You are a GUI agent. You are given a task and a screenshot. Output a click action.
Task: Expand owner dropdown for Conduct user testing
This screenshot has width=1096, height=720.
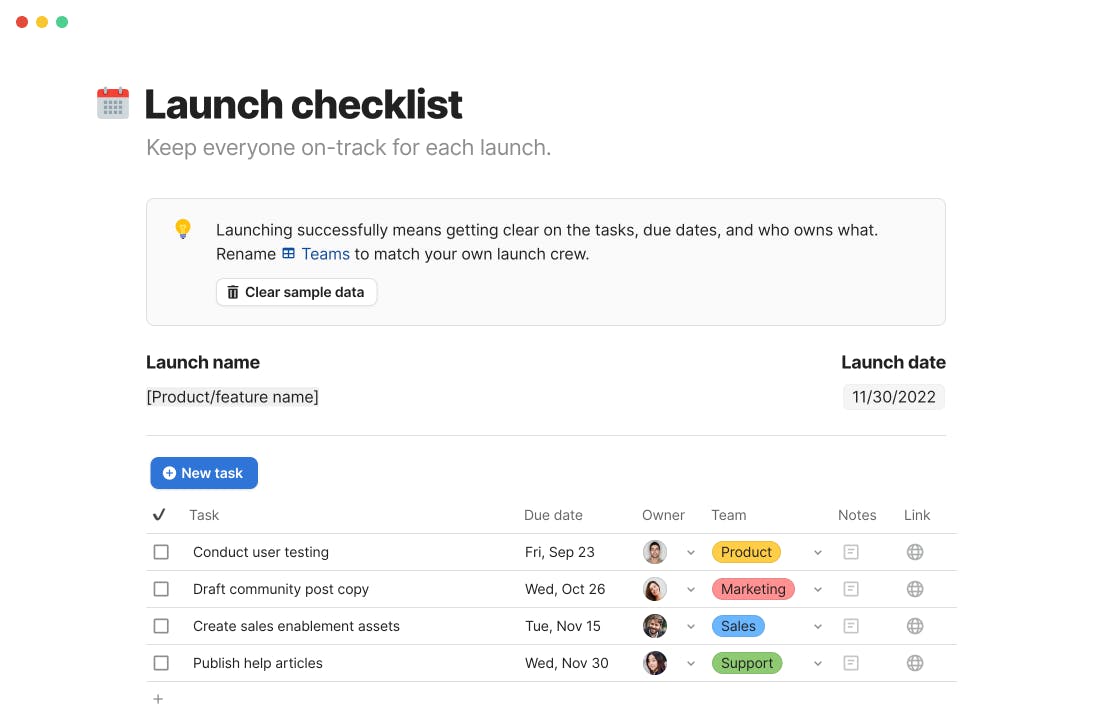tap(691, 553)
